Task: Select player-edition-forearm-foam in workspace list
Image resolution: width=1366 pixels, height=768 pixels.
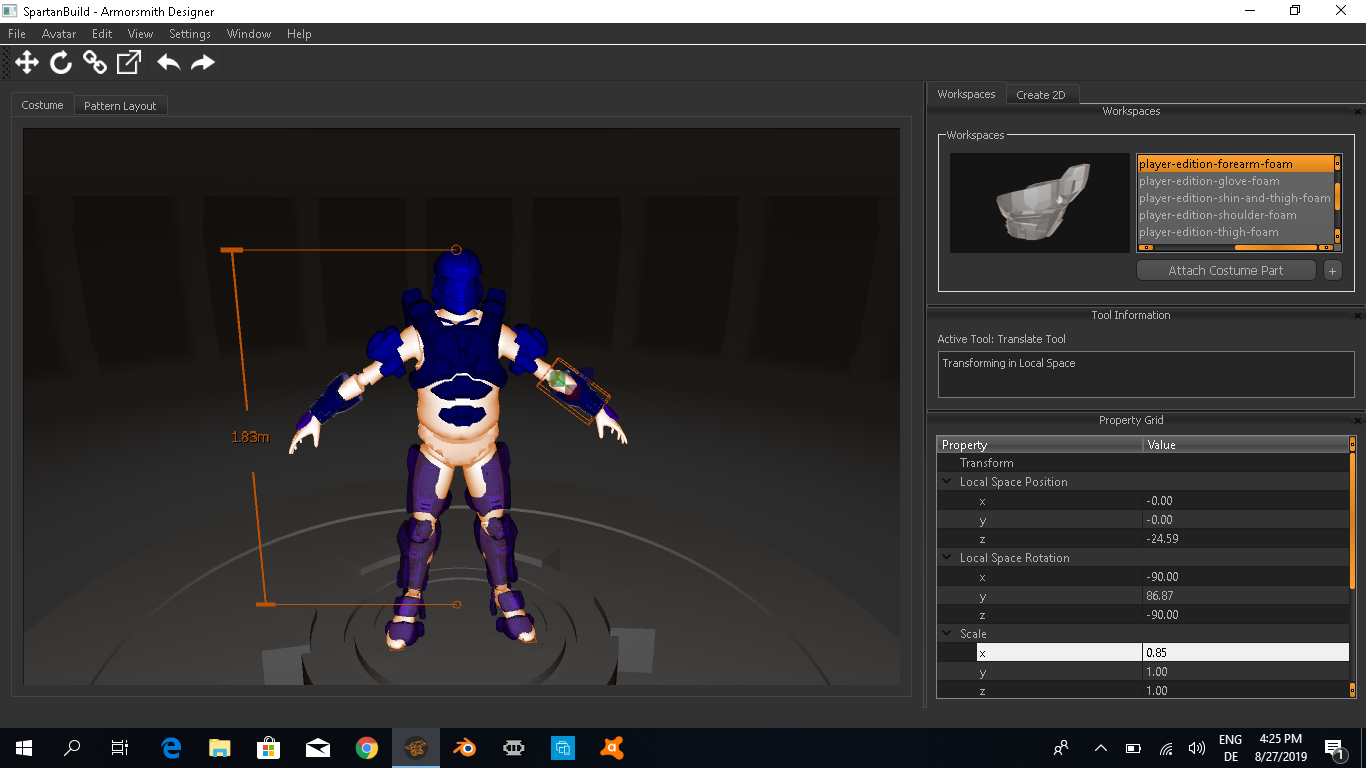Action: coord(1235,164)
